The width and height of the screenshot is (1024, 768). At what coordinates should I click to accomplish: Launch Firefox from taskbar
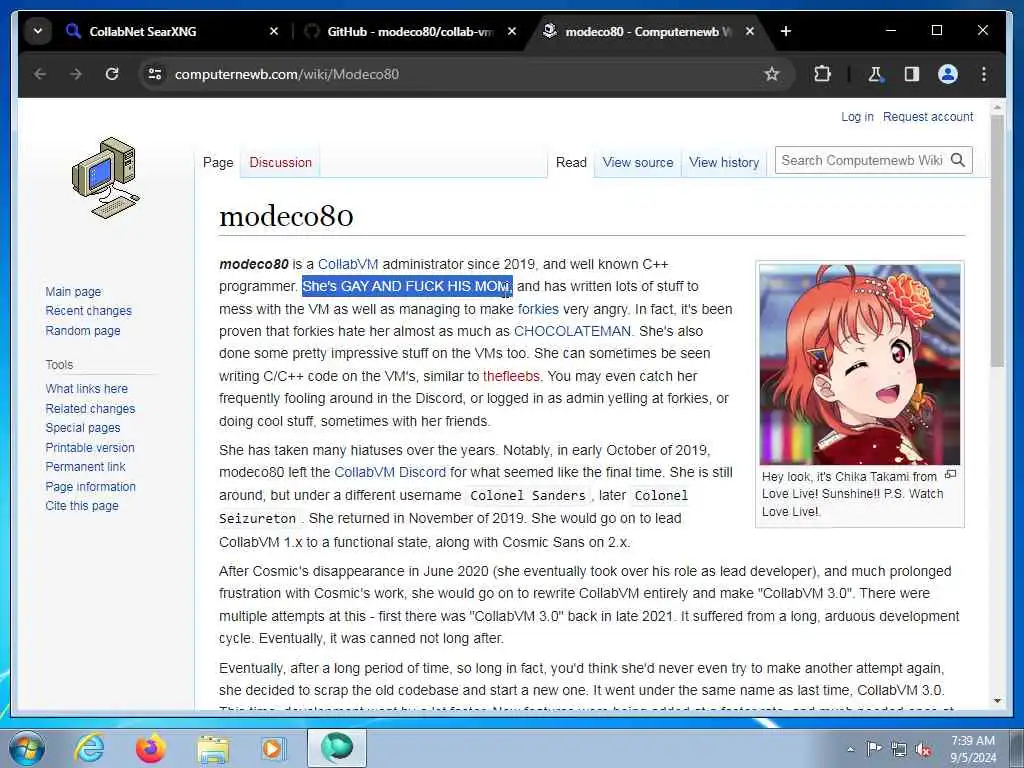(151, 748)
